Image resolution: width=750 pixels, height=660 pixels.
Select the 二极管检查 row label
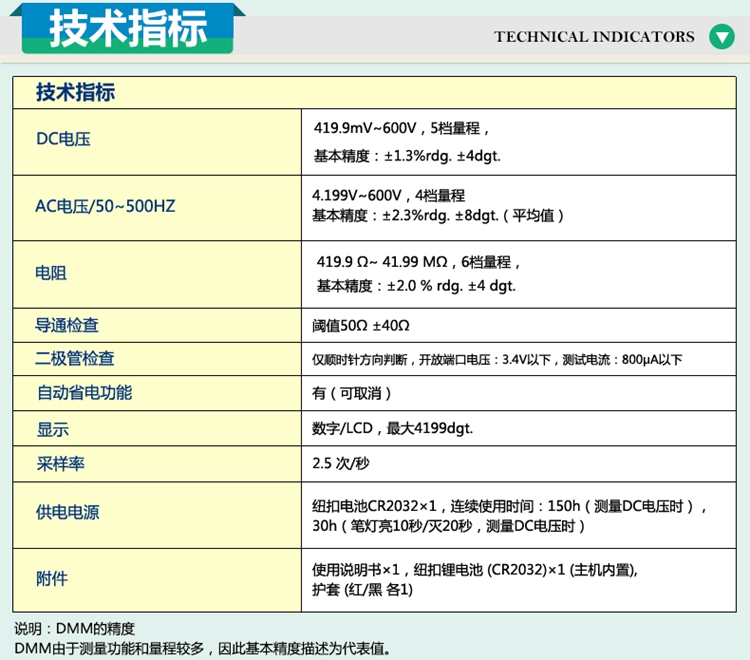pyautogui.click(x=75, y=359)
